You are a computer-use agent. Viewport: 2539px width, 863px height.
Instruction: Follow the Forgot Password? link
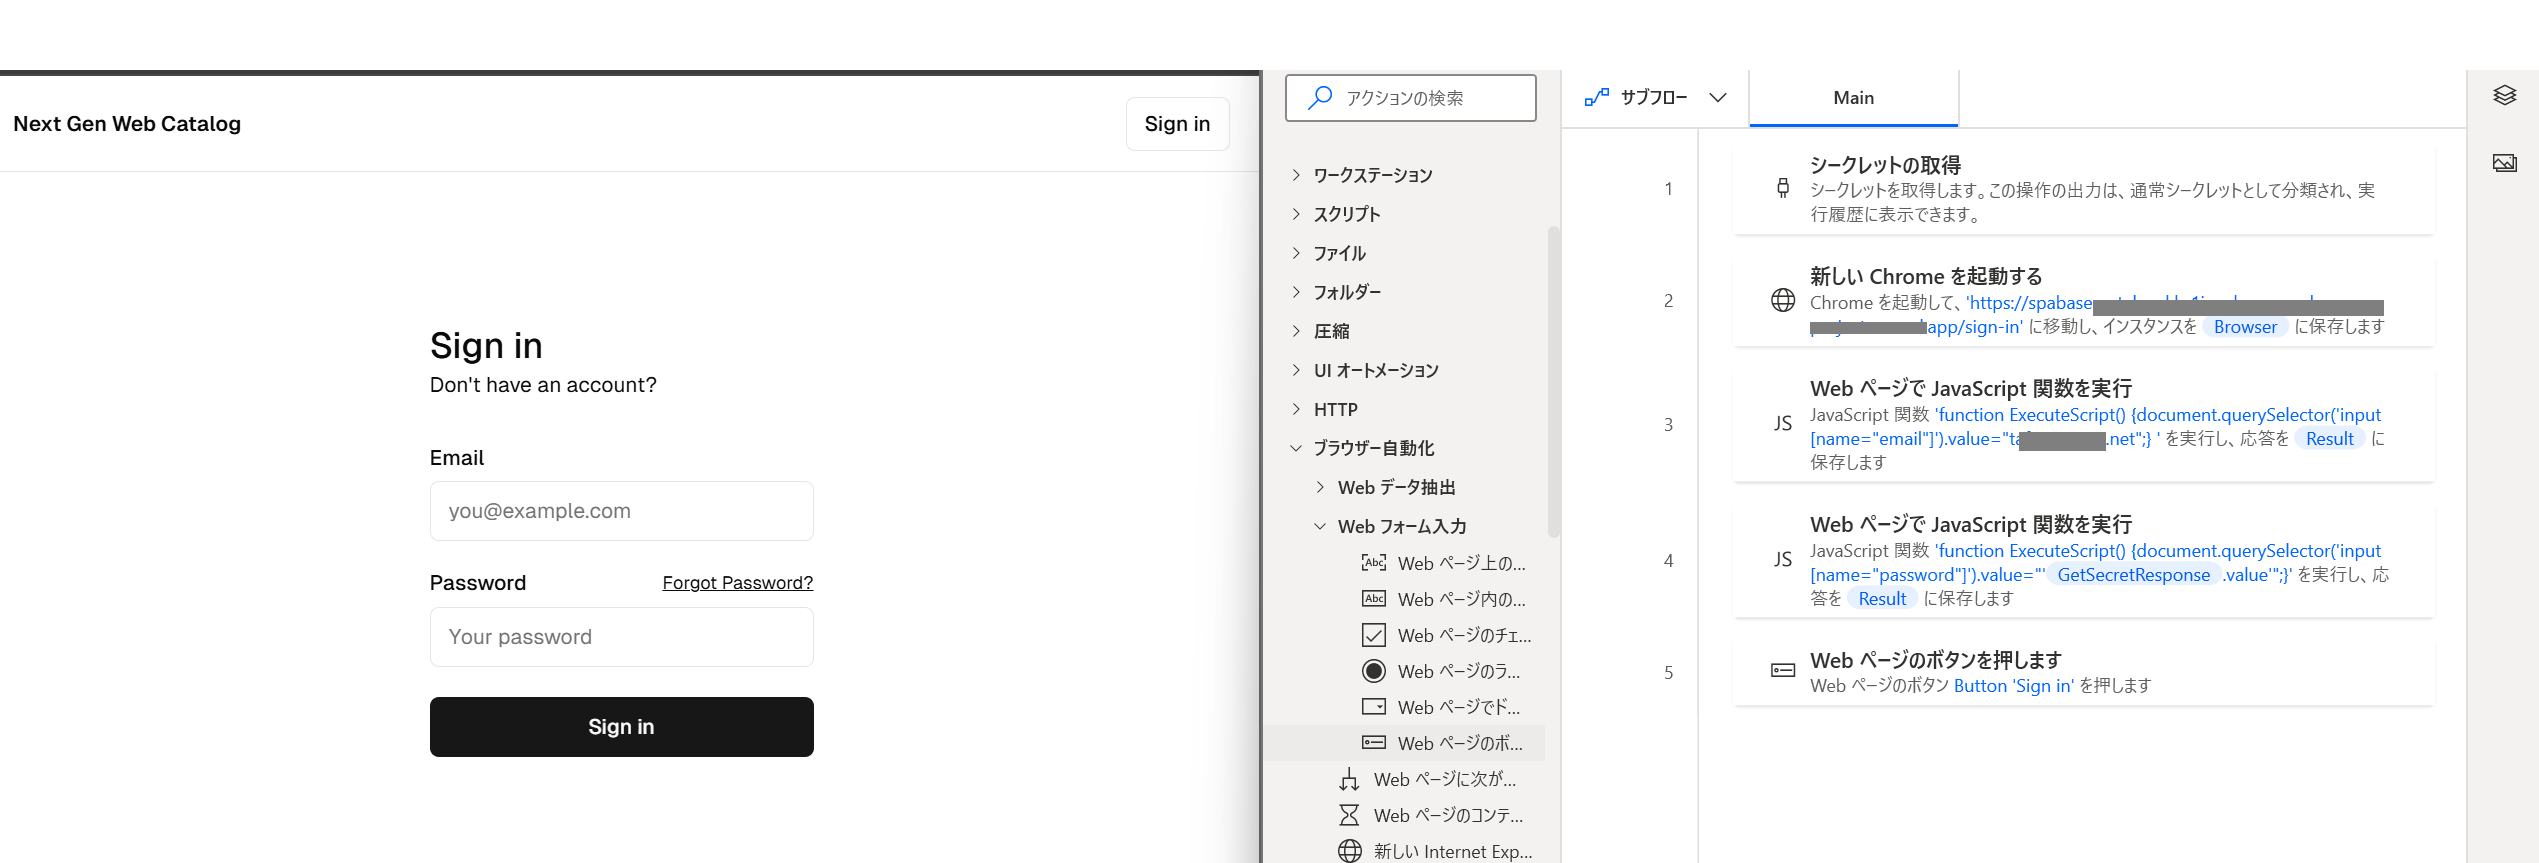(738, 583)
